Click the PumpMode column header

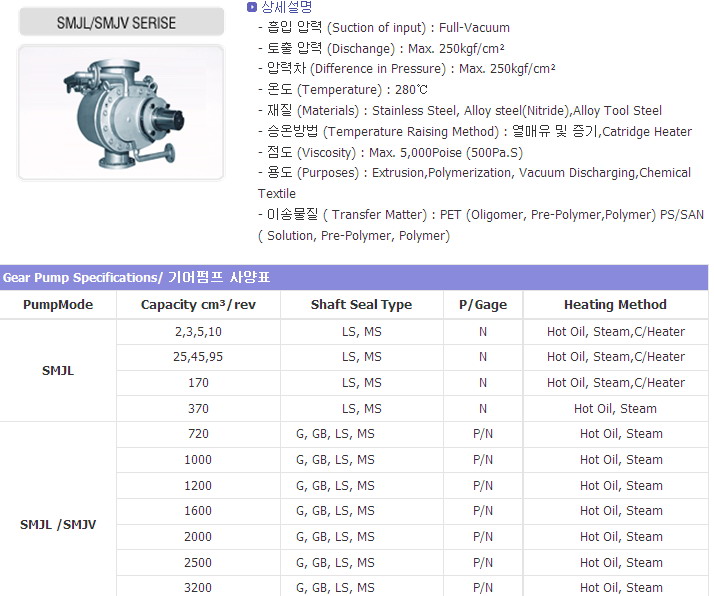(58, 305)
